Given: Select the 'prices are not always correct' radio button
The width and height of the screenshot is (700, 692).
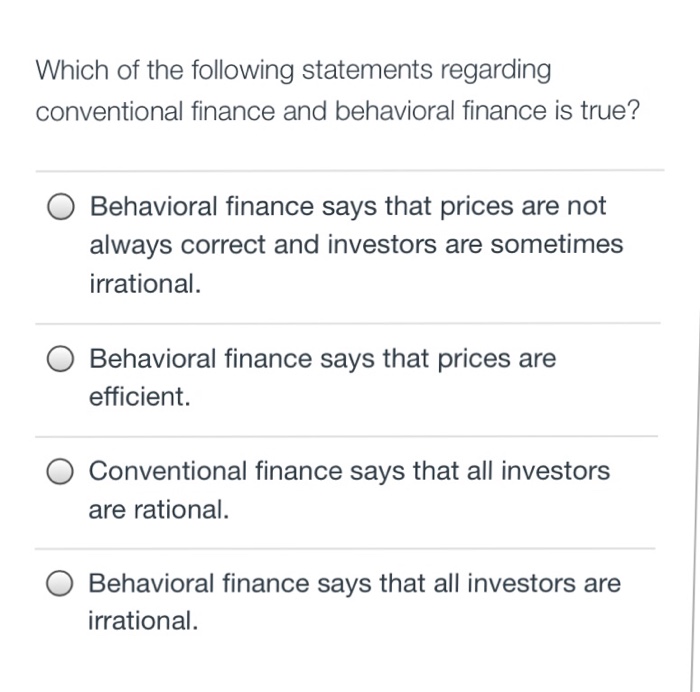Looking at the screenshot, I should [x=63, y=208].
